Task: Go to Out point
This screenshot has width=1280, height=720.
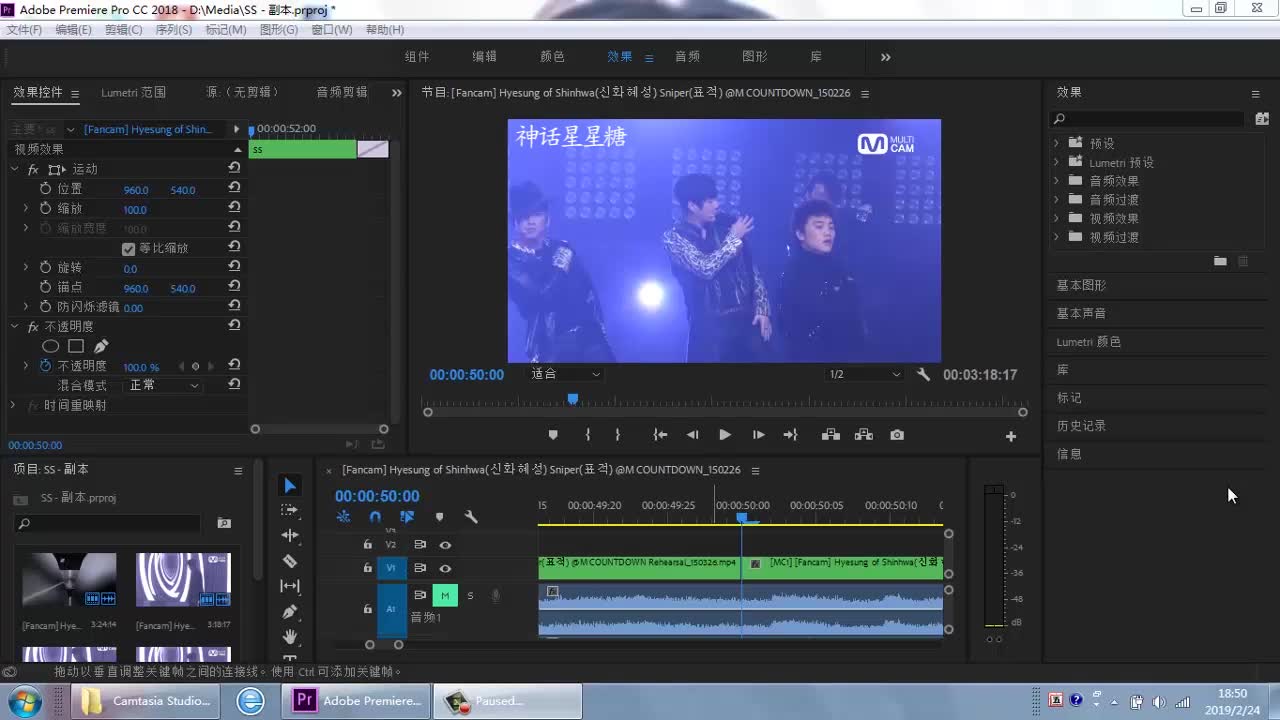Action: 790,435
